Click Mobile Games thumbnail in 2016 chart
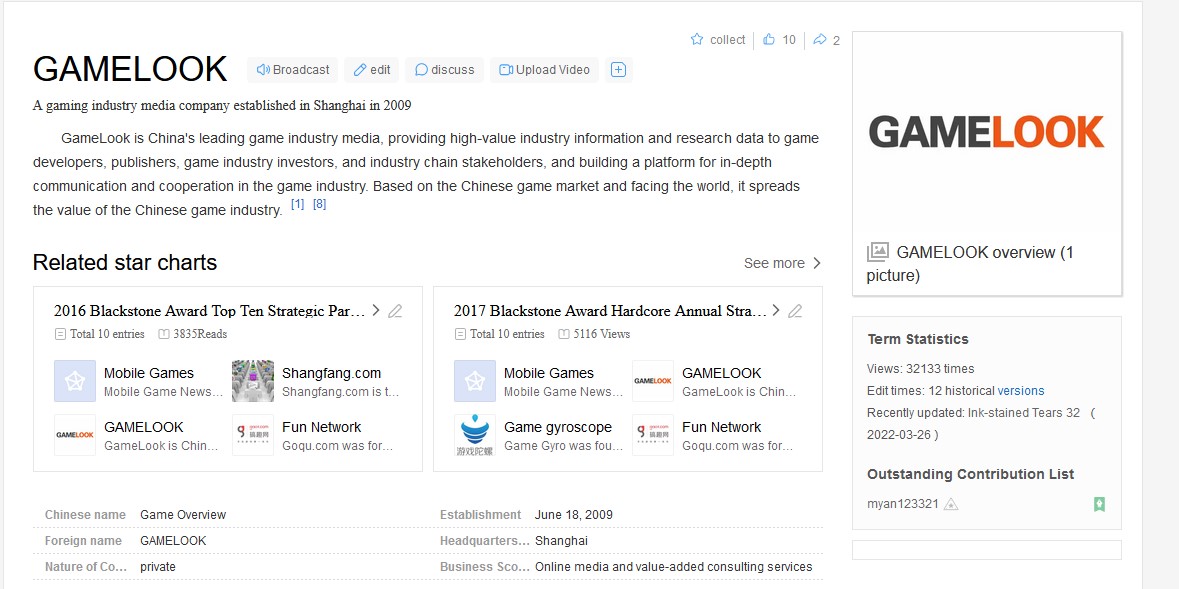Screen dimensions: 1179x589 (x=75, y=381)
